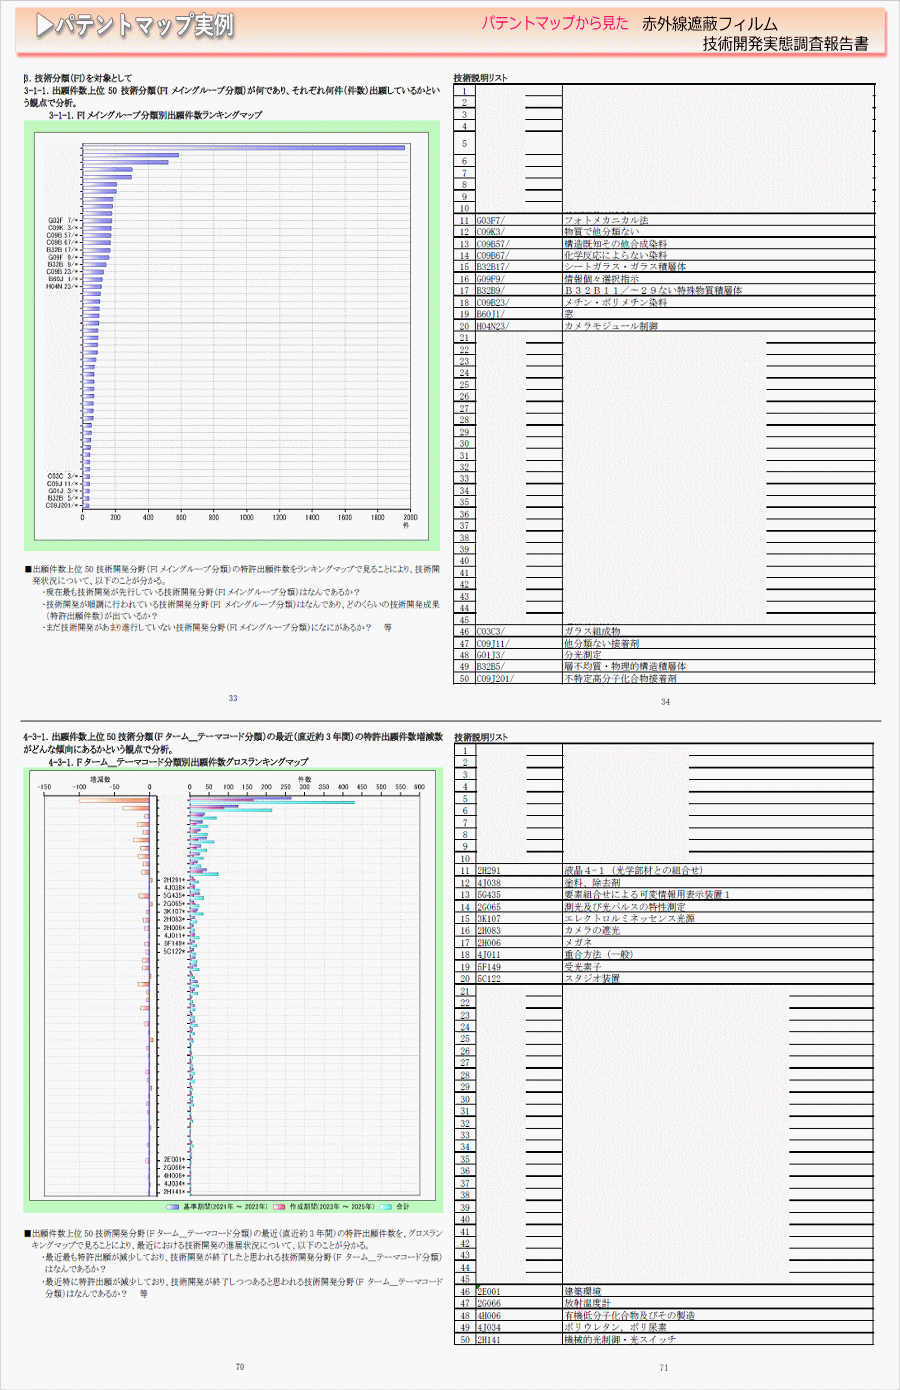Click the triangle arrow before パテントマップ実例
Screen dimensions: 900x1390
(x=44, y=26)
